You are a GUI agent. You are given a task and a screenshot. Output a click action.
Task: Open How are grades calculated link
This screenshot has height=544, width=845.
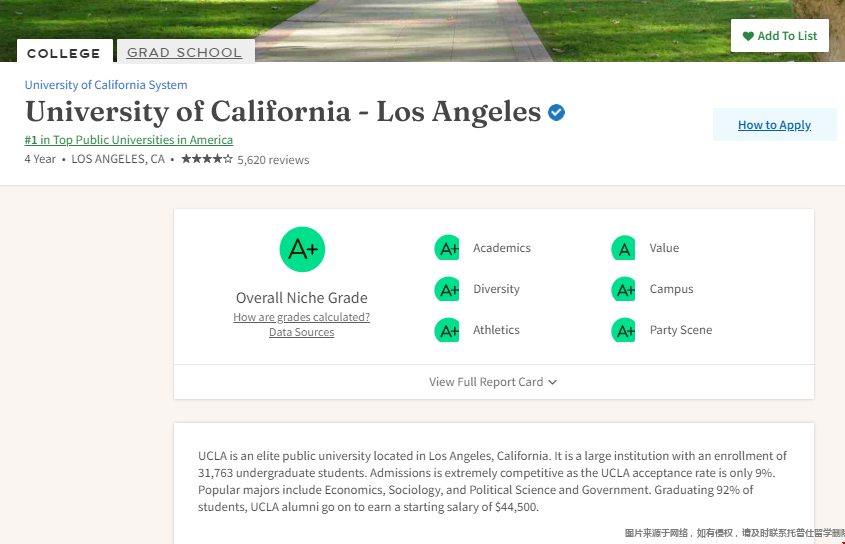302,317
